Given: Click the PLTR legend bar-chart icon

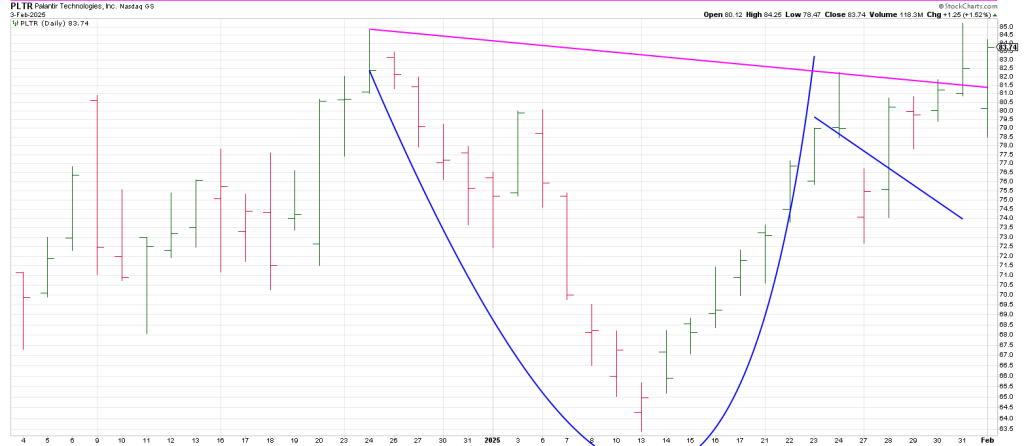Looking at the screenshot, I should (x=13, y=23).
